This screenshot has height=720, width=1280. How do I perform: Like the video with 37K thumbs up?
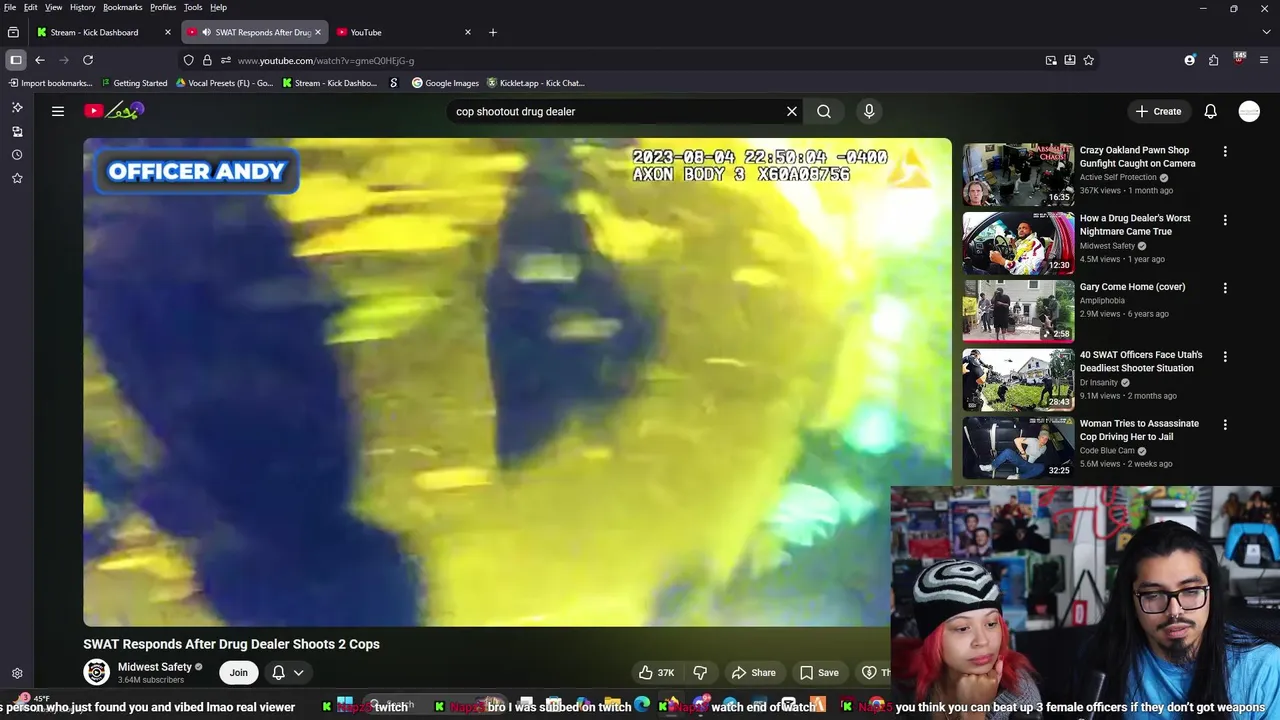click(657, 672)
